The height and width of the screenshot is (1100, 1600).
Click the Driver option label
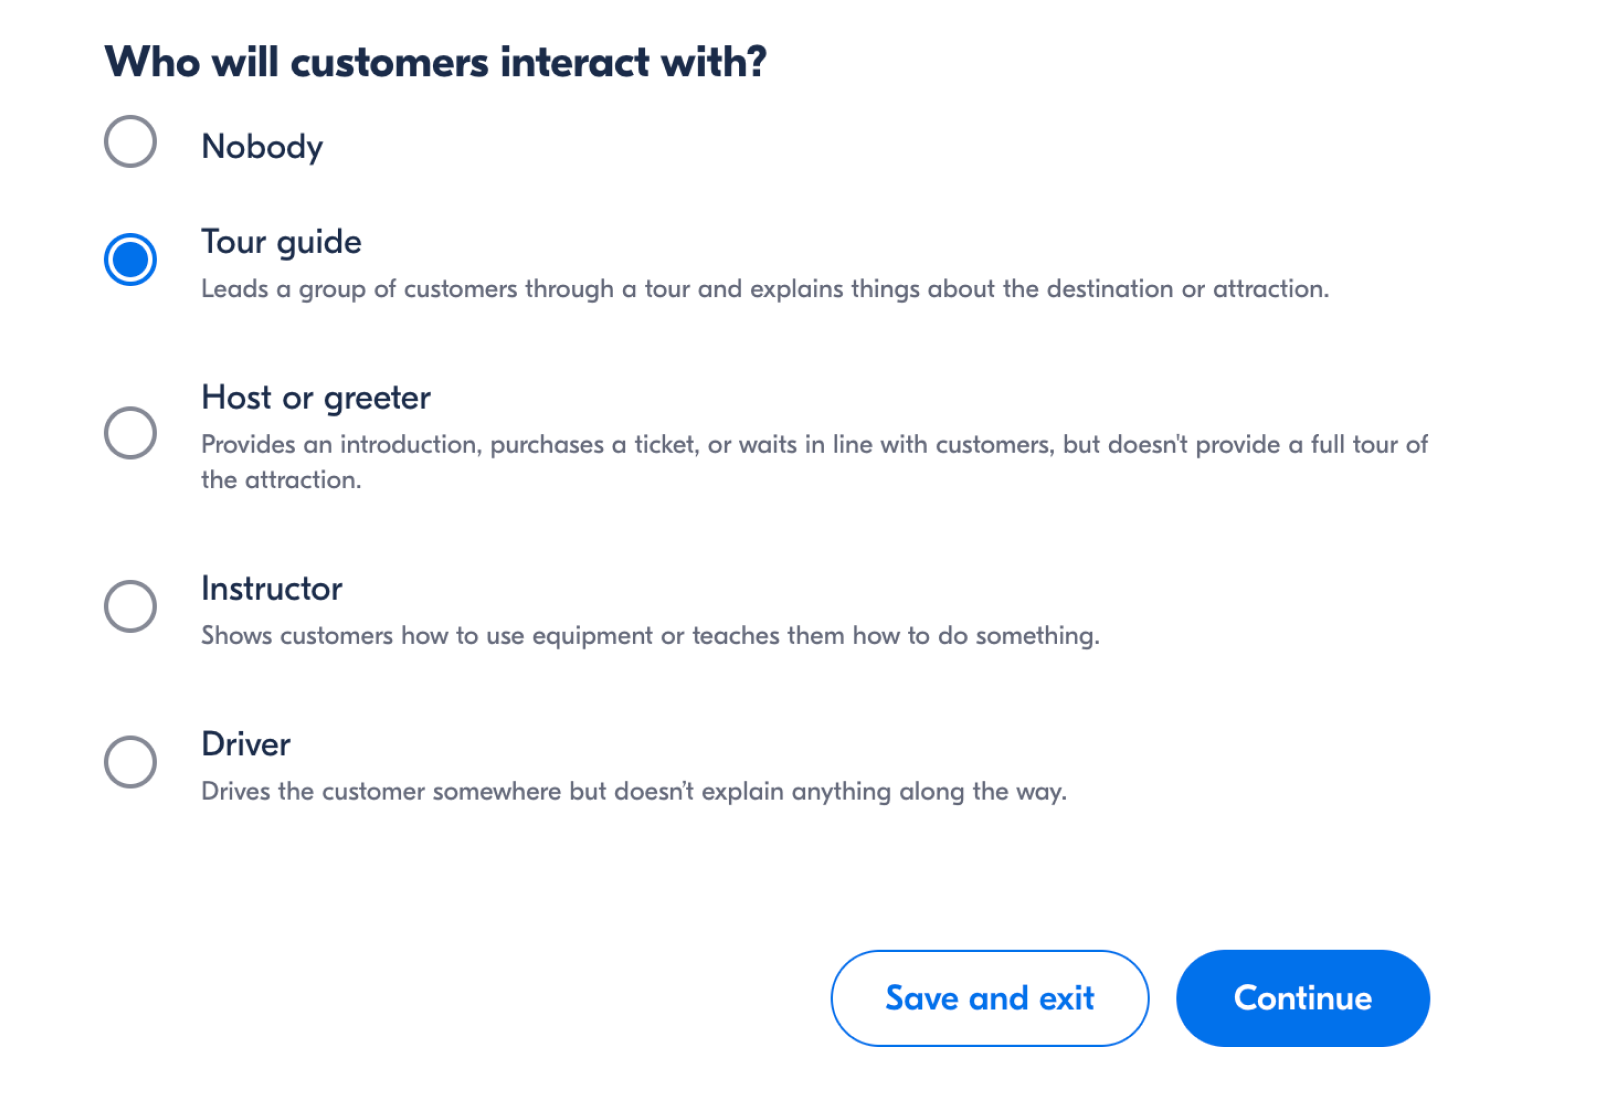pyautogui.click(x=245, y=744)
